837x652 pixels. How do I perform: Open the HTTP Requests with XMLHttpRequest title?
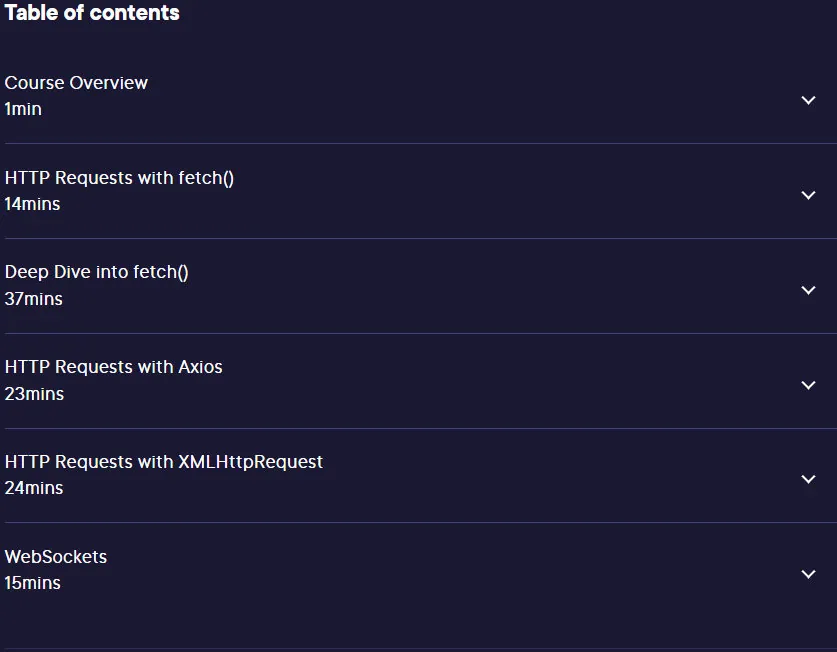pyautogui.click(x=164, y=462)
